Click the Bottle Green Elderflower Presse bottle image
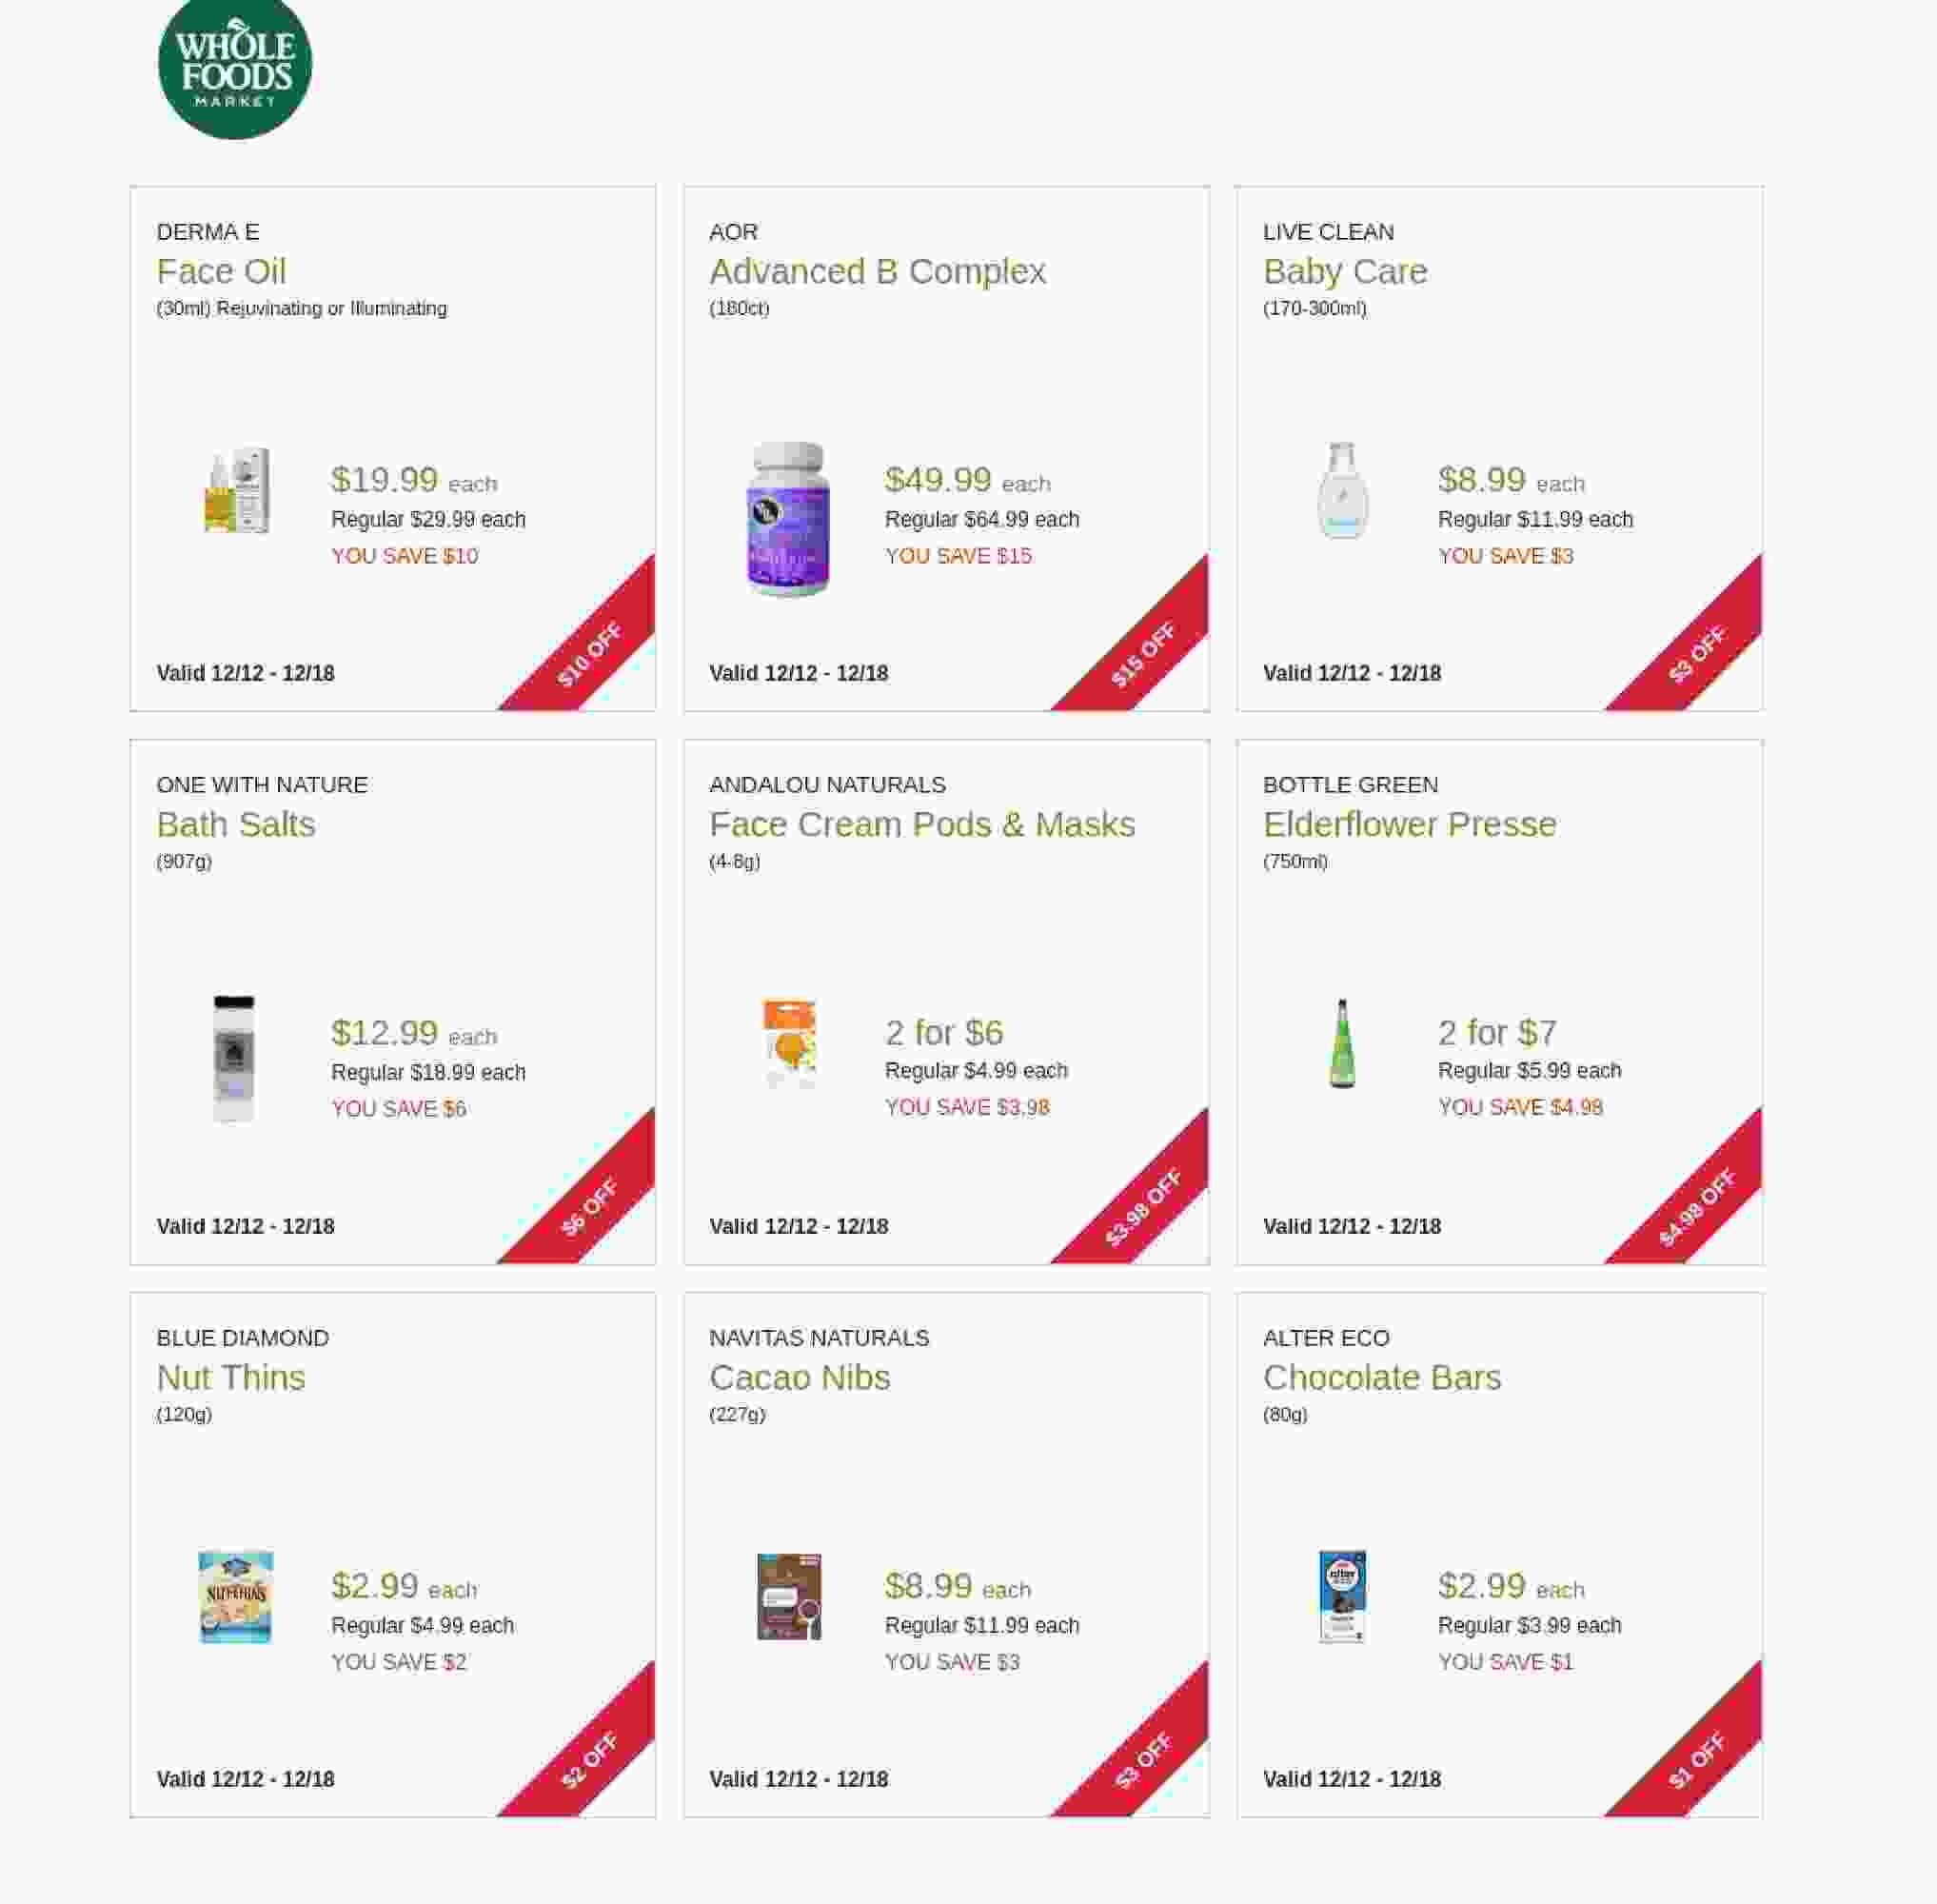Screen dimensions: 1937x1904 coord(1342,1043)
